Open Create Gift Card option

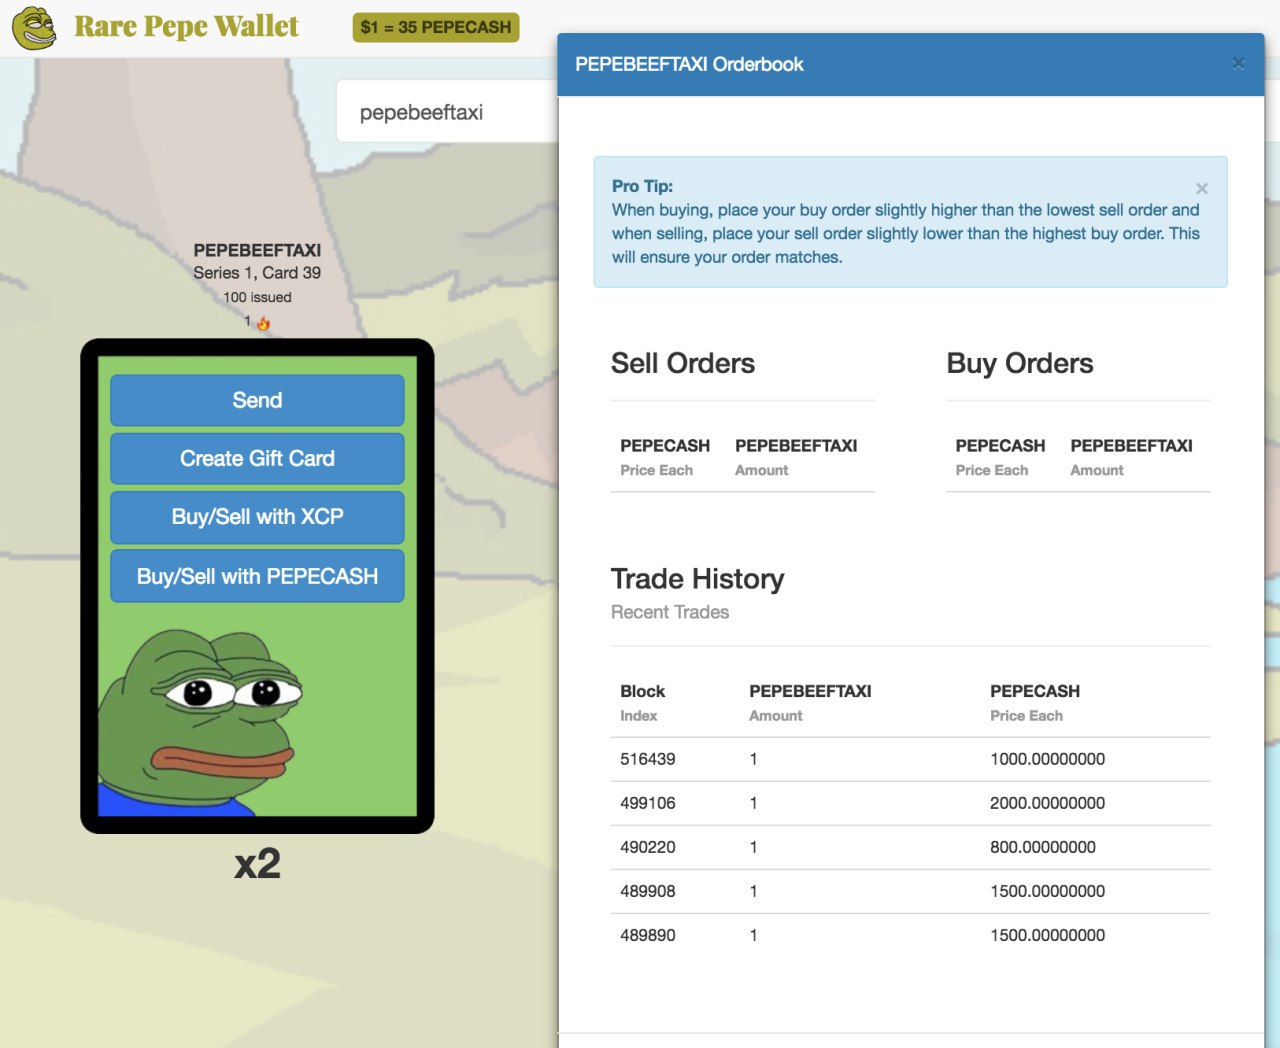pos(257,458)
